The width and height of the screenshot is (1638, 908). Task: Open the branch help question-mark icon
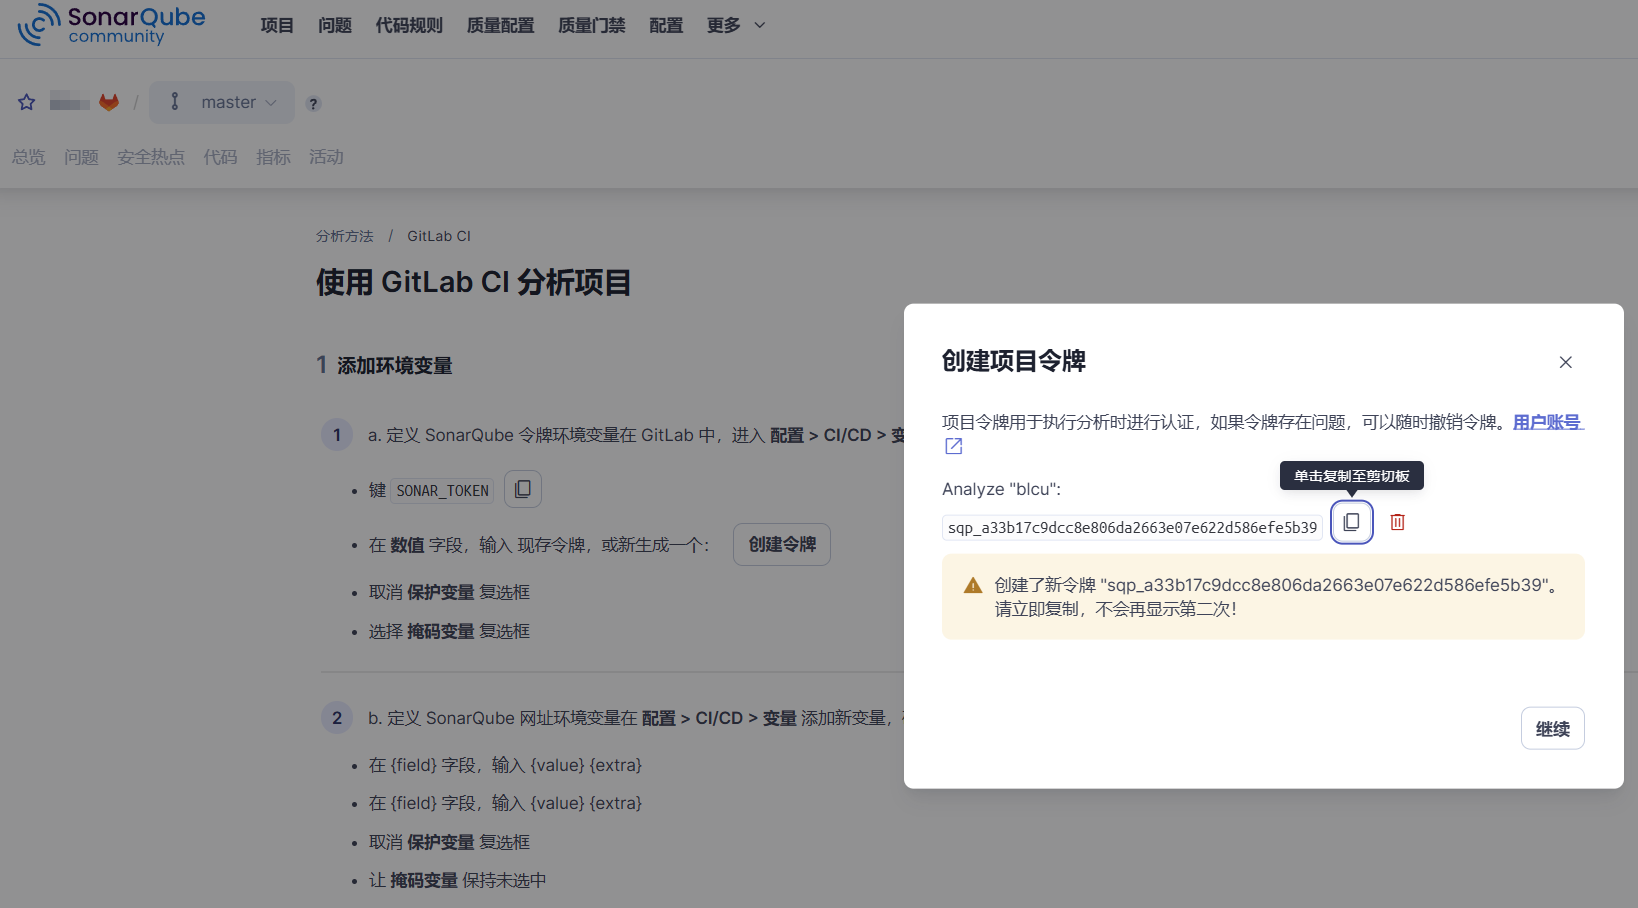pyautogui.click(x=313, y=103)
